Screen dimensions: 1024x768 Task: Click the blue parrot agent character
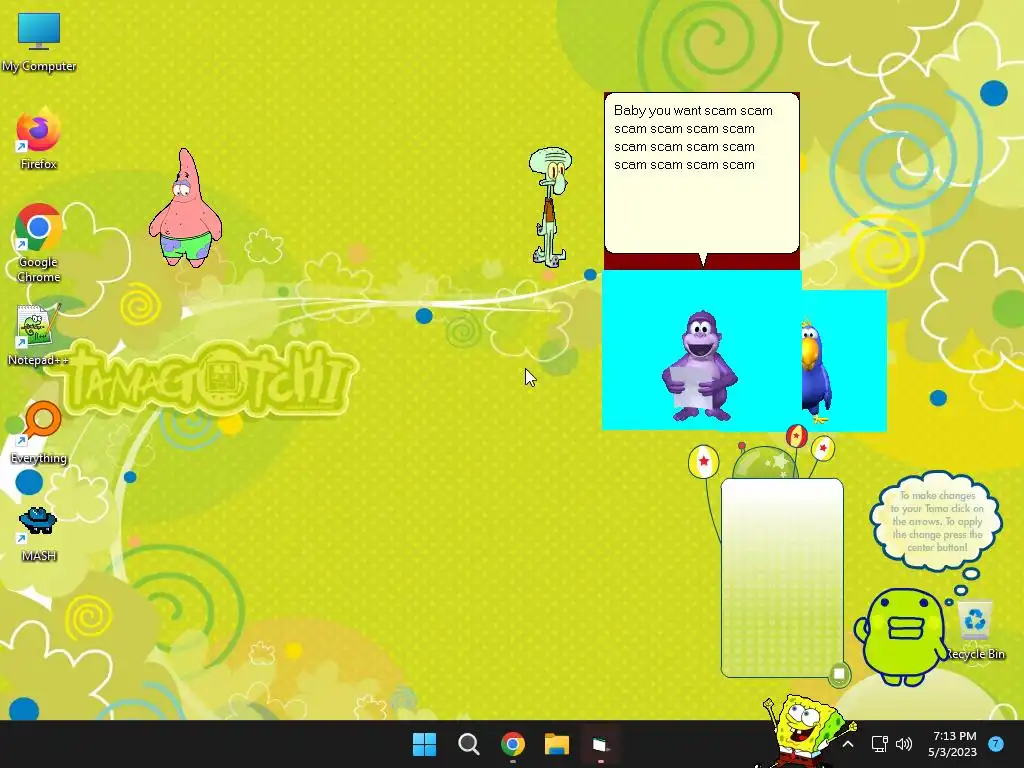pos(816,372)
